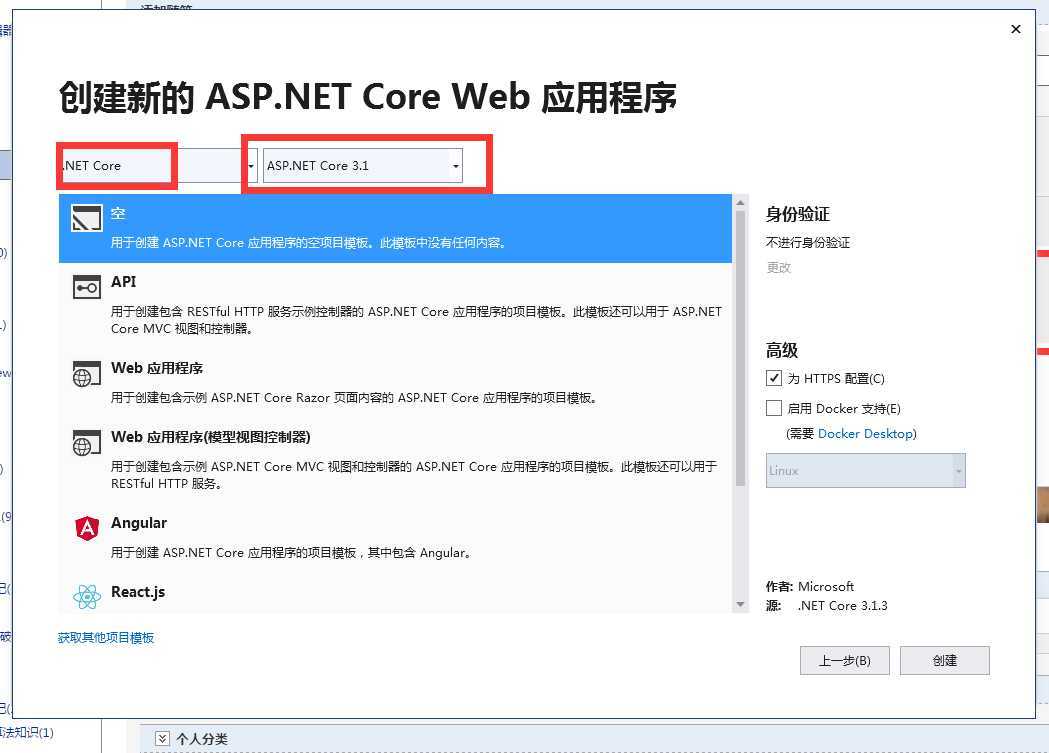Toggle 为 HTTPS 配置(C) checkbox

point(773,378)
